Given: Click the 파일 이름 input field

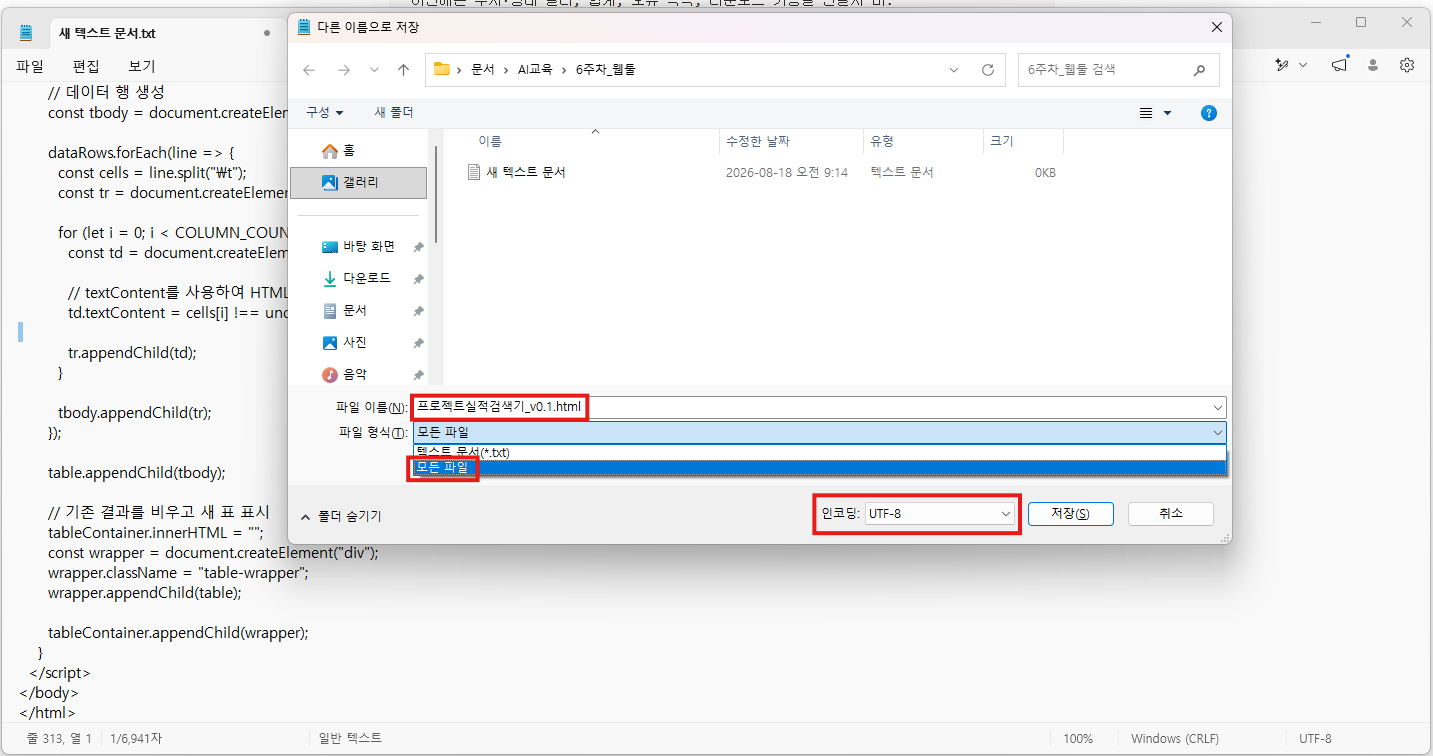Looking at the screenshot, I should [x=810, y=407].
